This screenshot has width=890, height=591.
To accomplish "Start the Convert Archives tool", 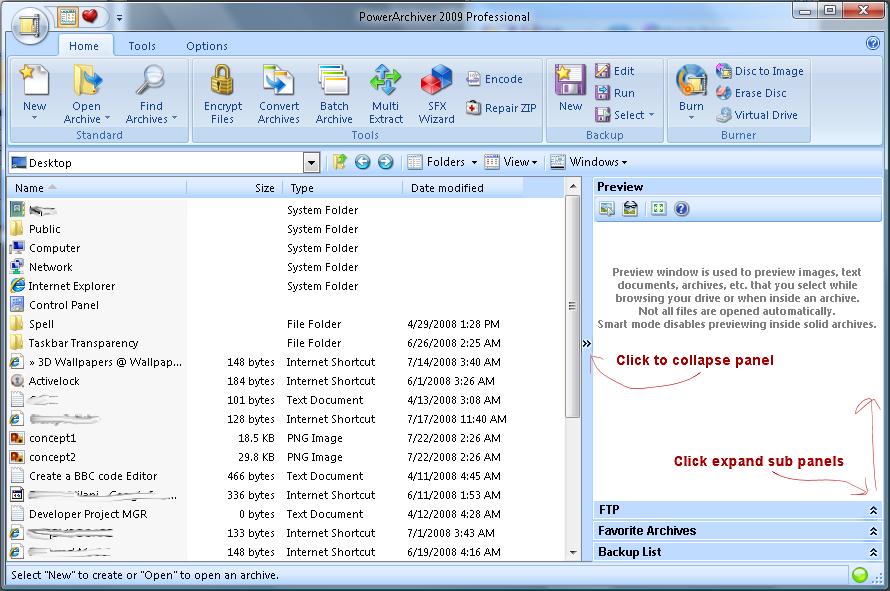I will click(279, 94).
